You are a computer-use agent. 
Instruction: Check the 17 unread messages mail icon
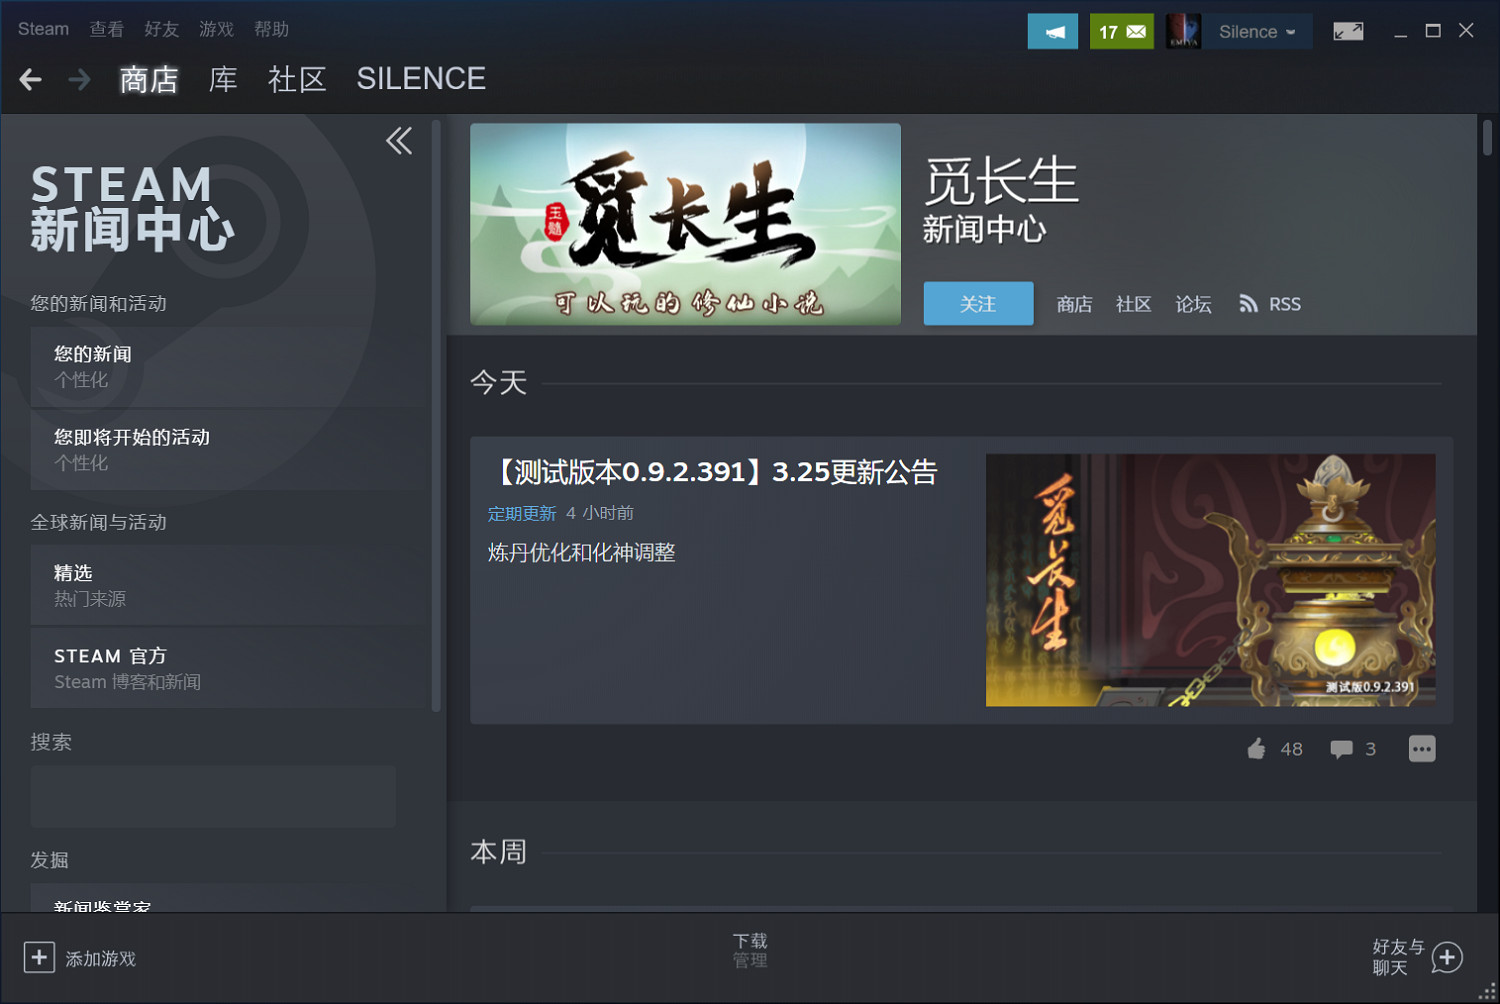tap(1121, 31)
